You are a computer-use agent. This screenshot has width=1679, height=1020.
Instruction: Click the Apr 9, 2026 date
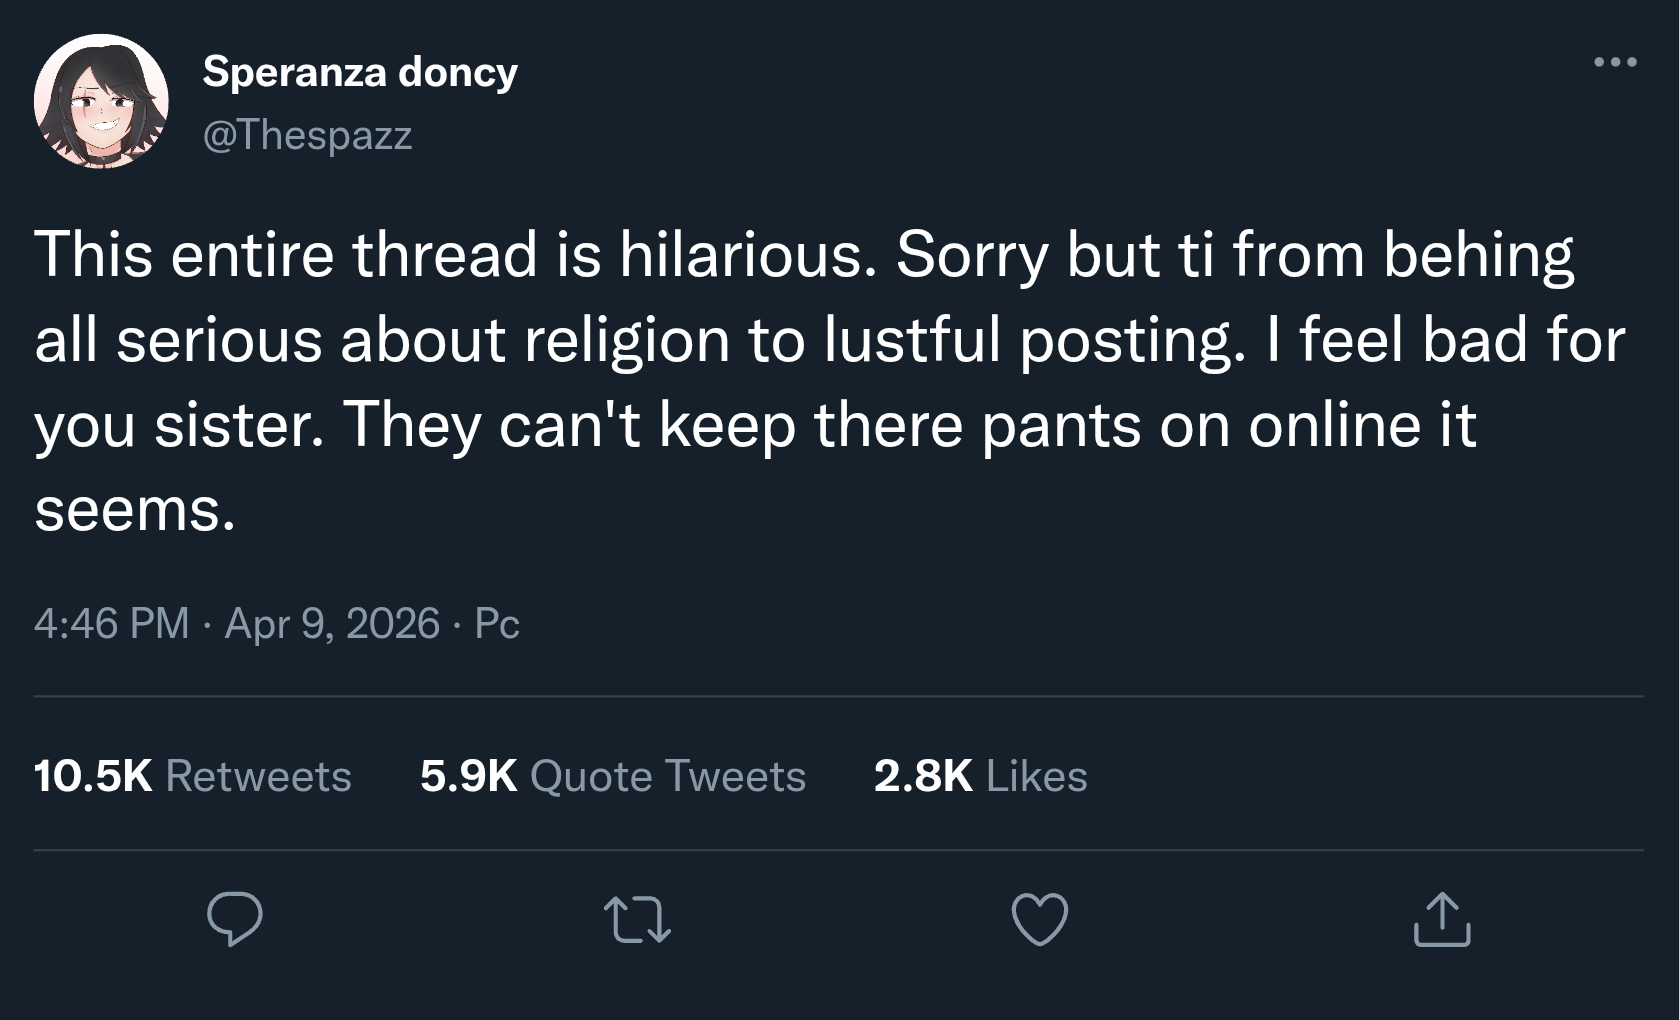tap(332, 623)
